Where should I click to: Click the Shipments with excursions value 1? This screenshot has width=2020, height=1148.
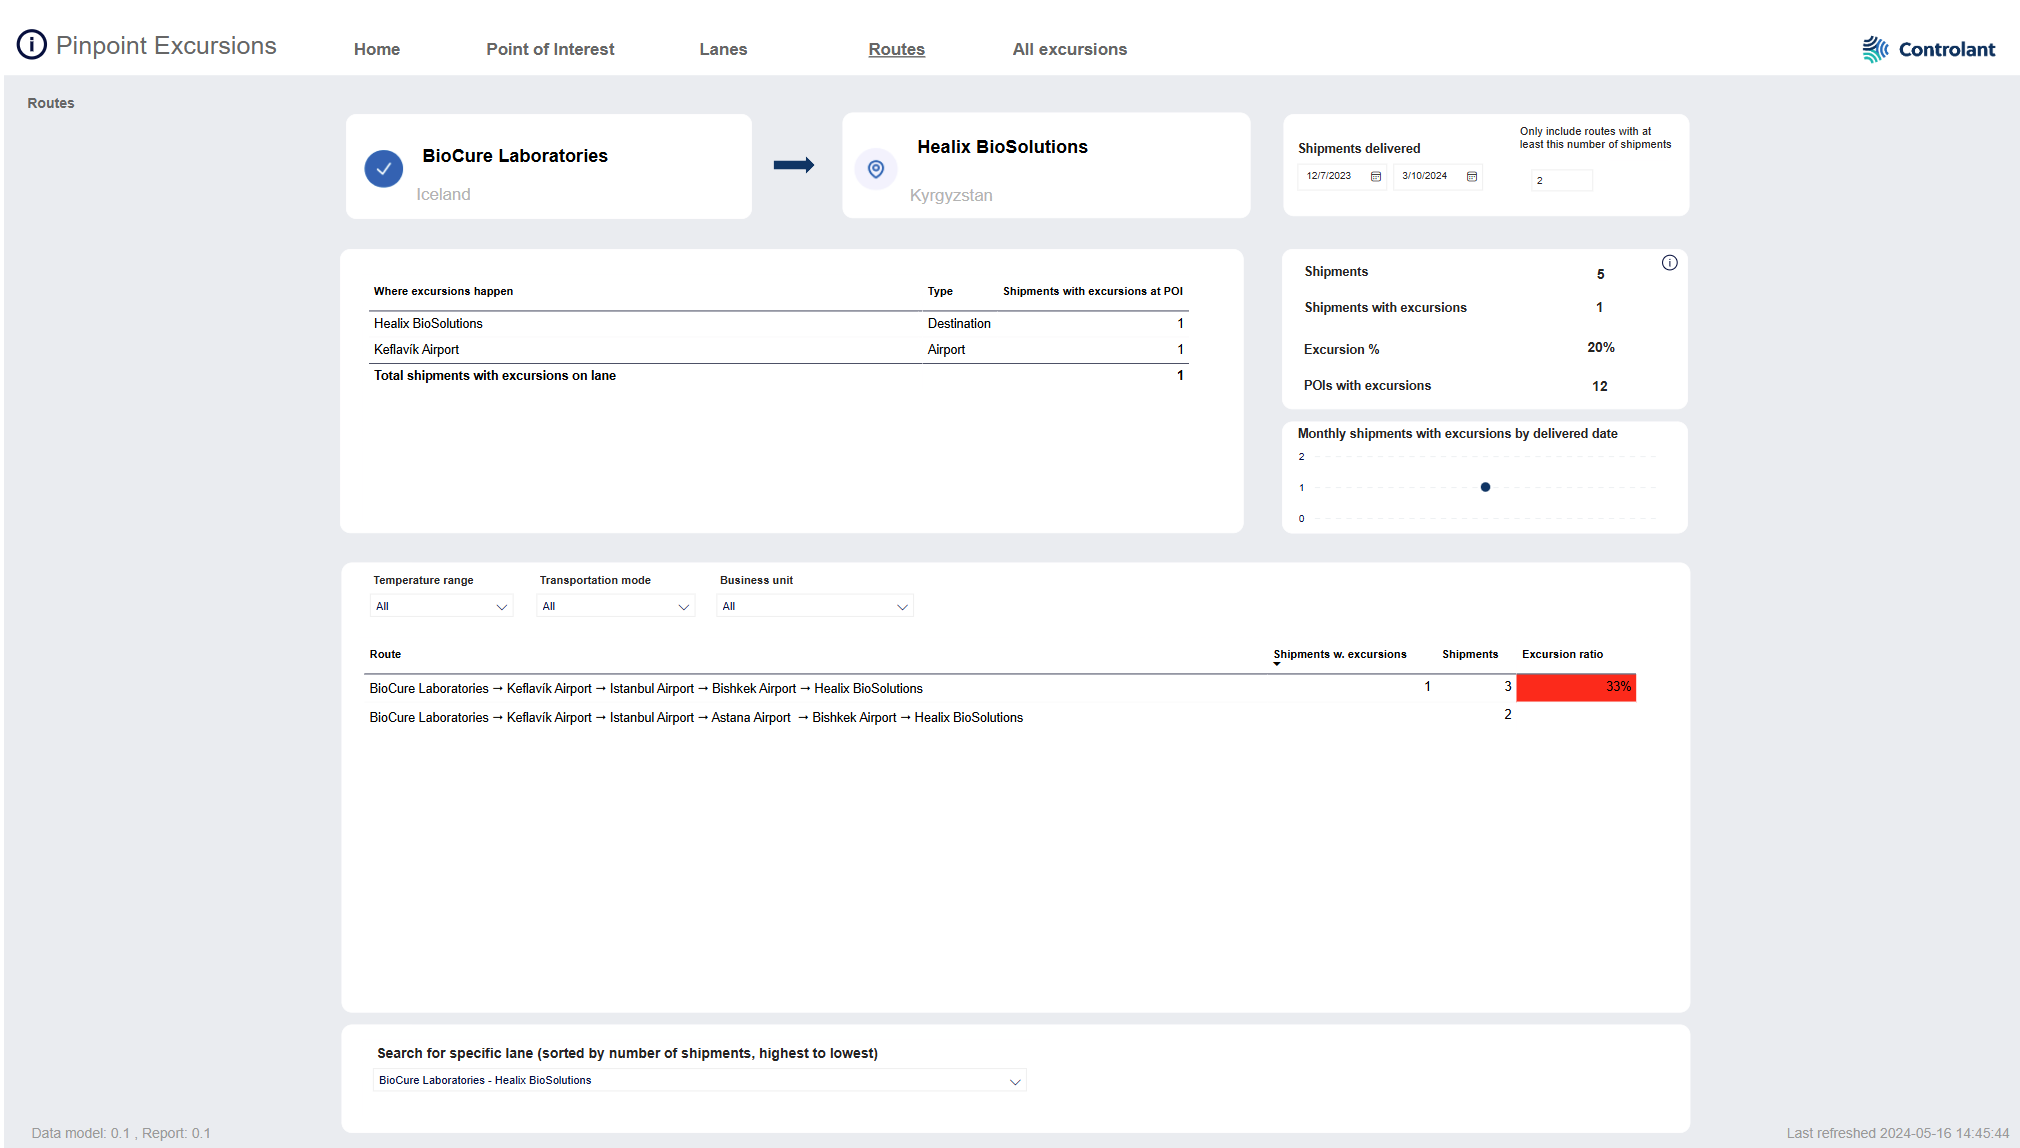[x=1600, y=307]
